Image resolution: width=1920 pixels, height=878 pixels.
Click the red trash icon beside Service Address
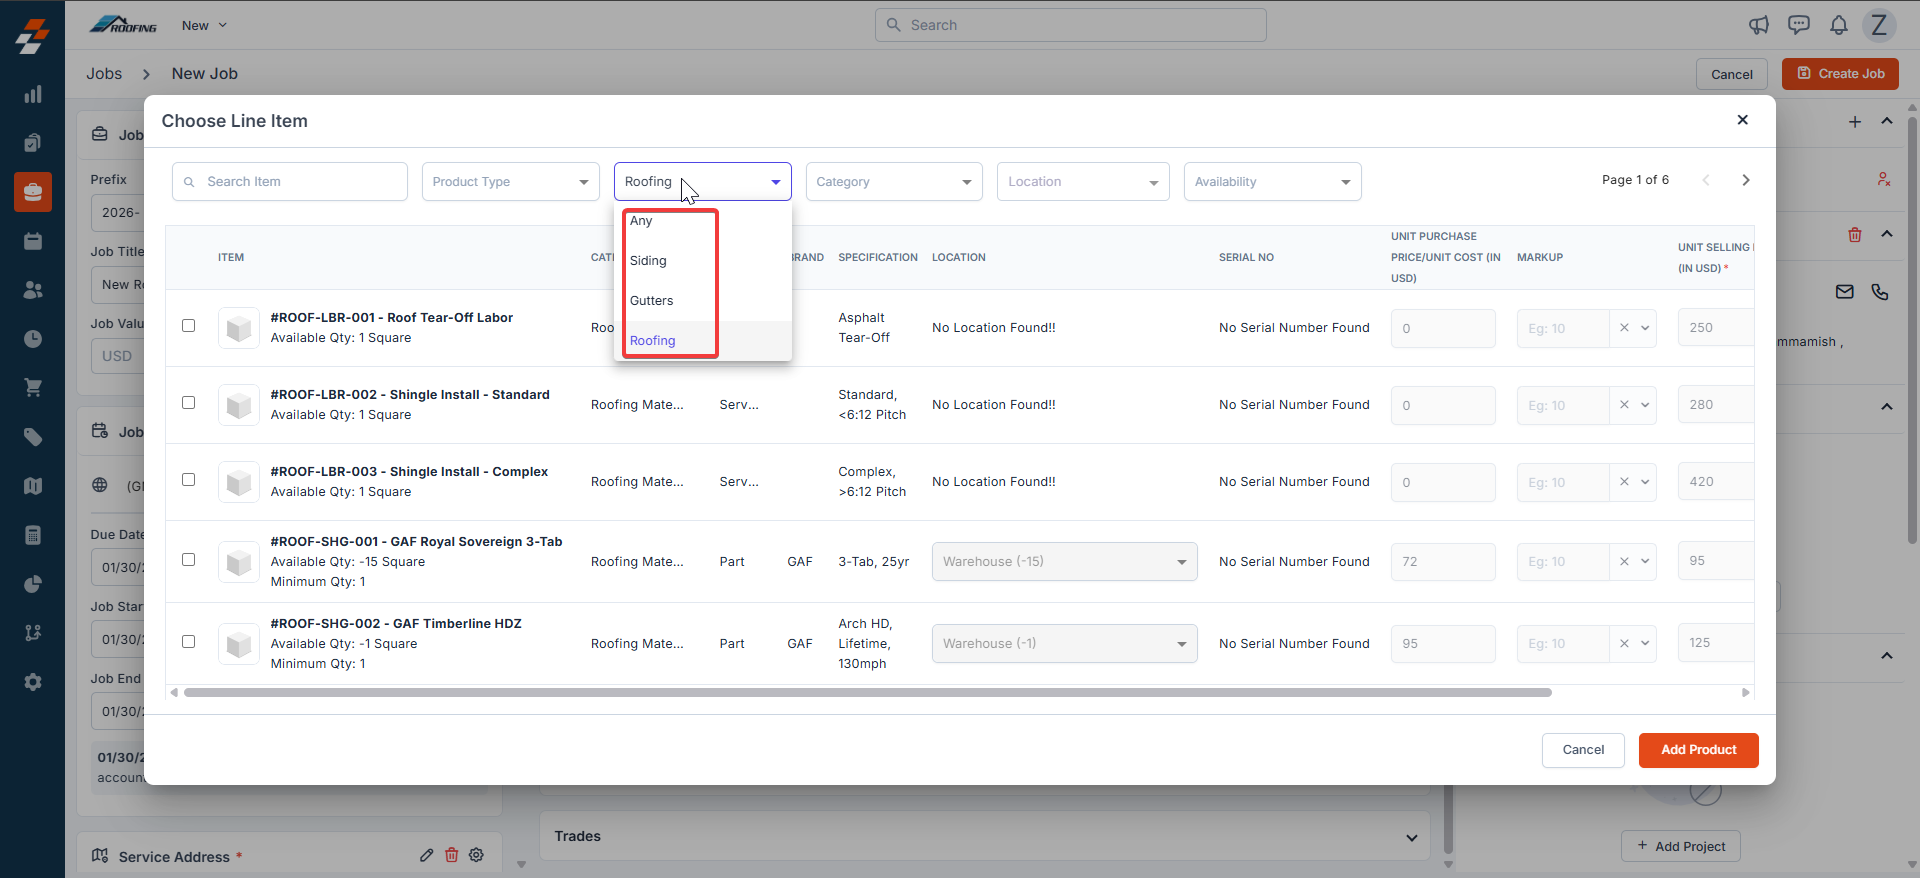(452, 855)
